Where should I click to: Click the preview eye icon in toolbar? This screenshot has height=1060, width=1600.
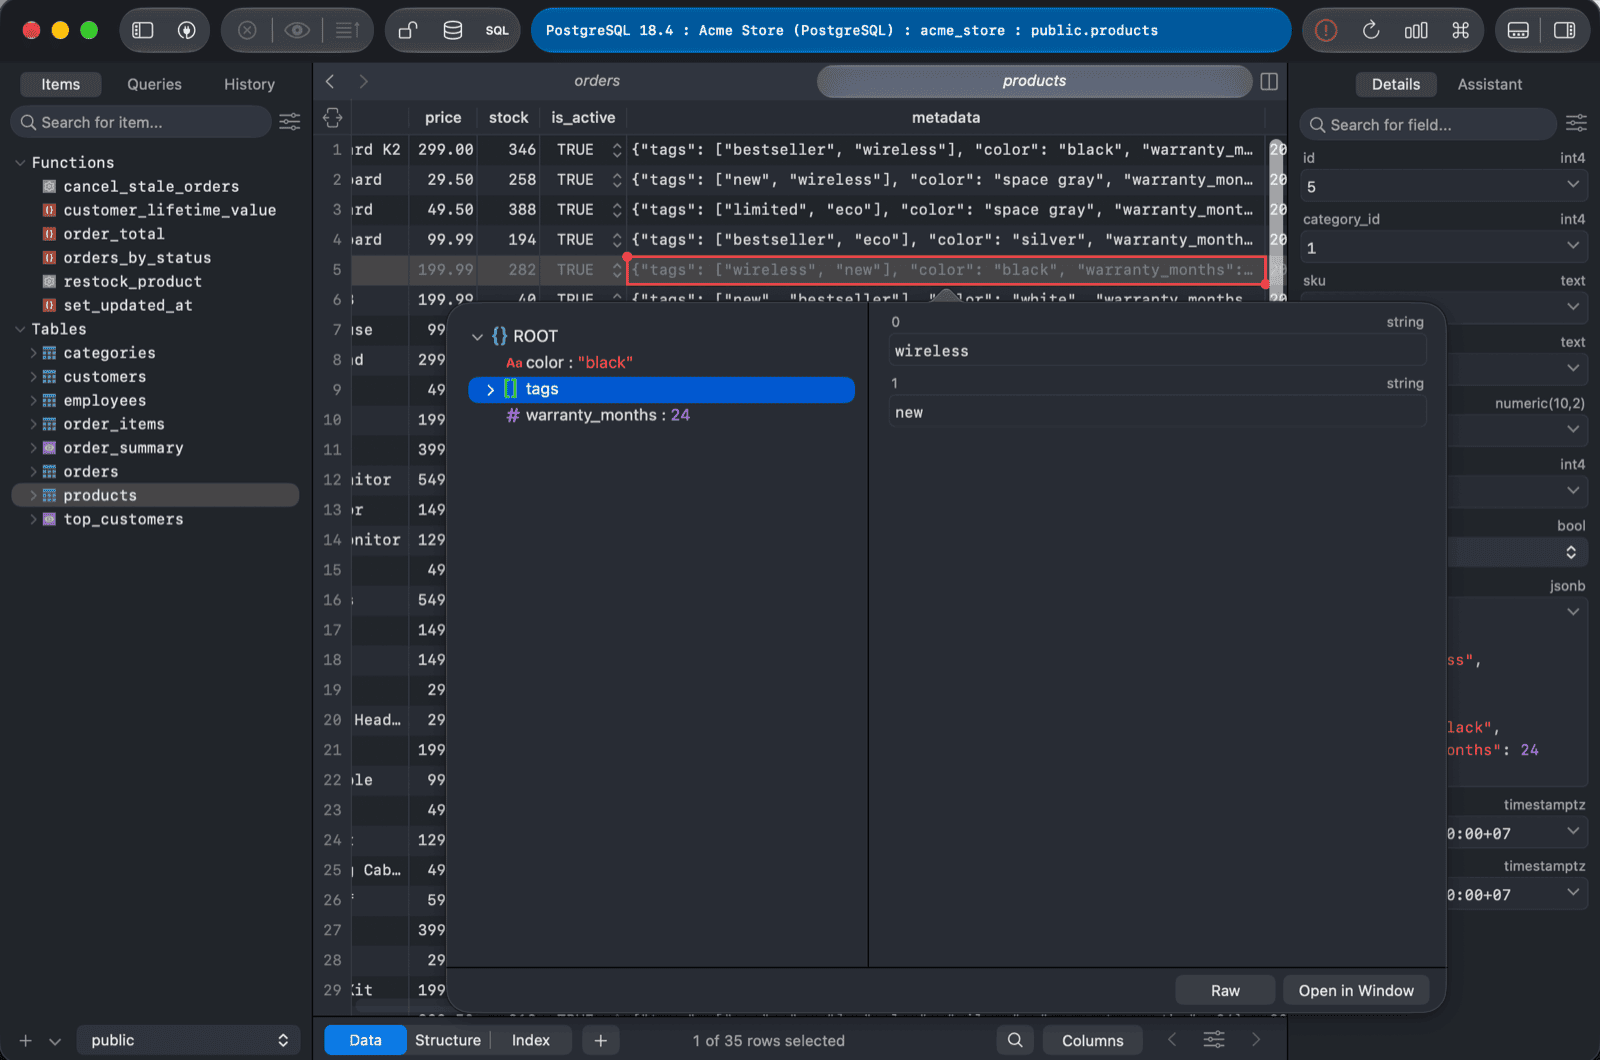297,30
